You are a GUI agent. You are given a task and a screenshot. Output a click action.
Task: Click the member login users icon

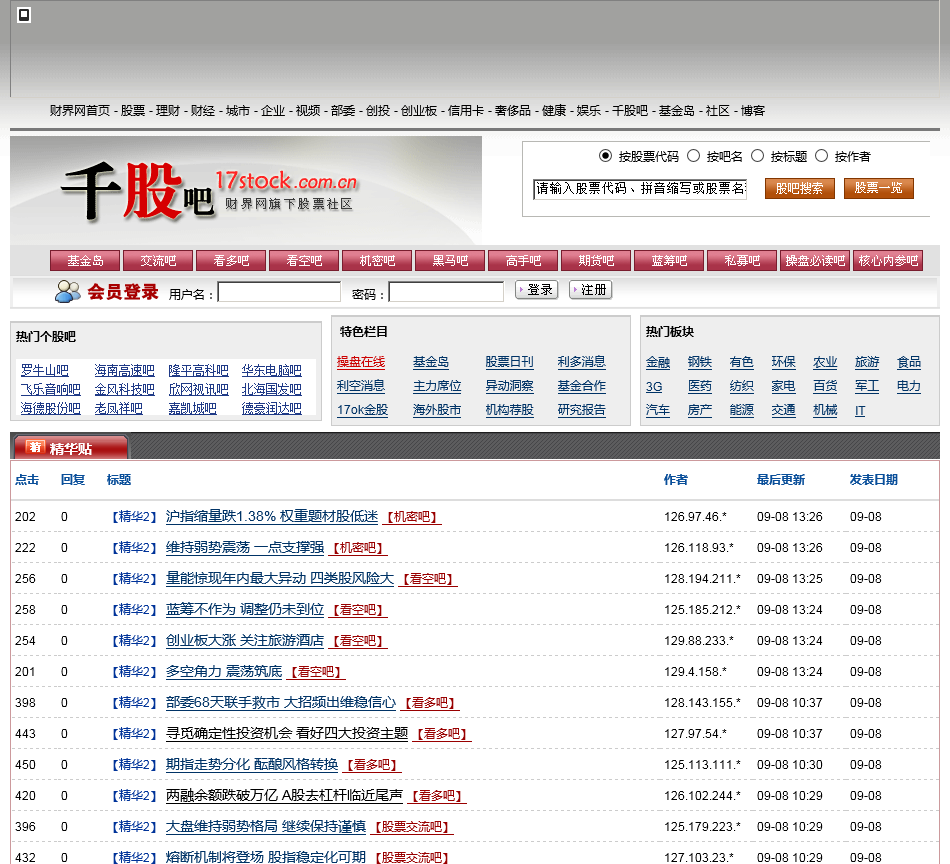coord(67,291)
